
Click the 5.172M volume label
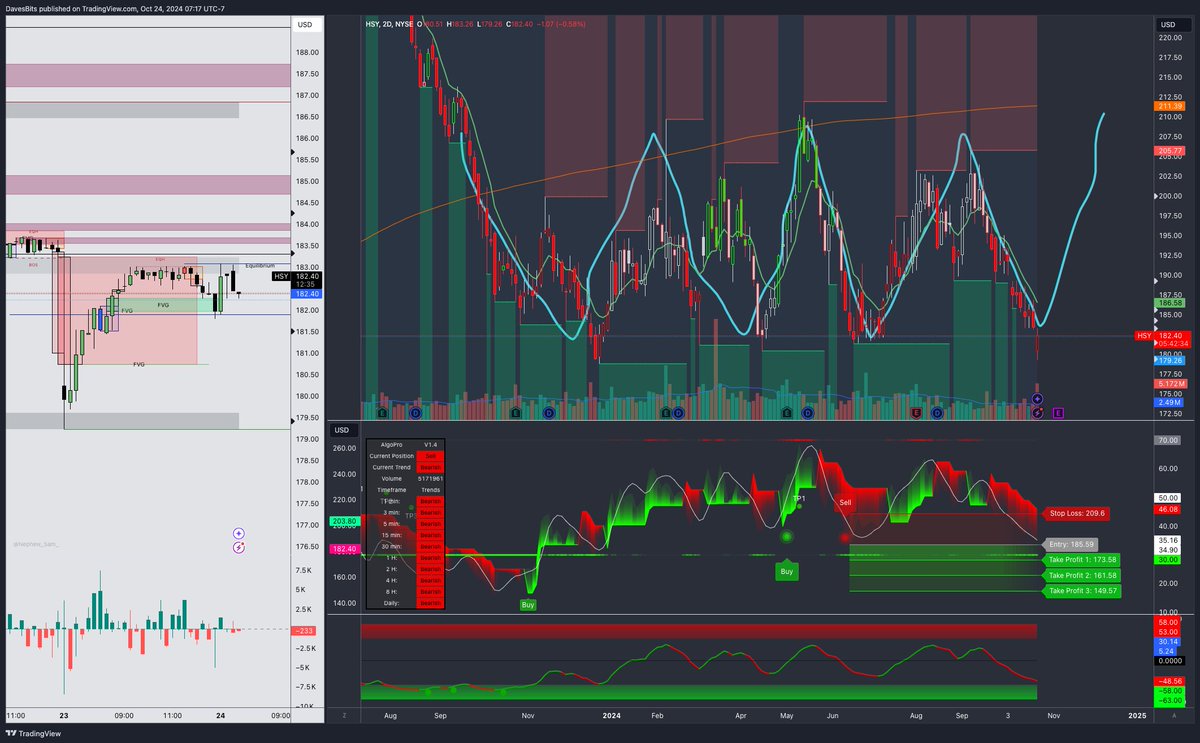click(x=1170, y=384)
